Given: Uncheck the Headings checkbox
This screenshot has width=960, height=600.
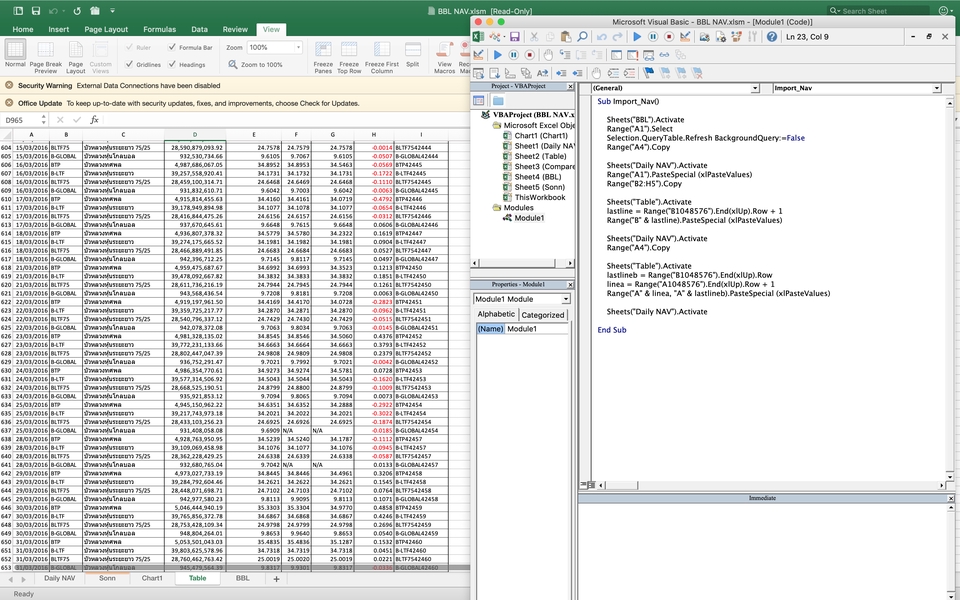Looking at the screenshot, I should click(x=172, y=64).
